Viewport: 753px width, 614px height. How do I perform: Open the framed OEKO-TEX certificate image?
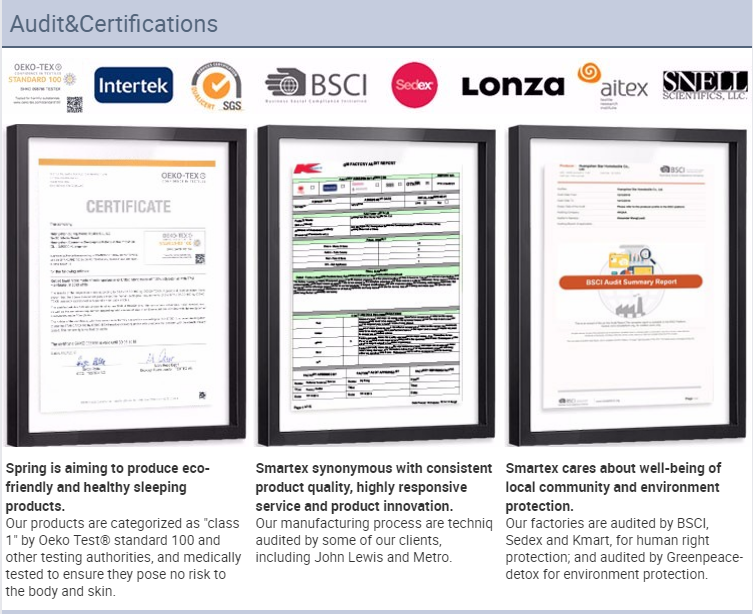coord(126,285)
